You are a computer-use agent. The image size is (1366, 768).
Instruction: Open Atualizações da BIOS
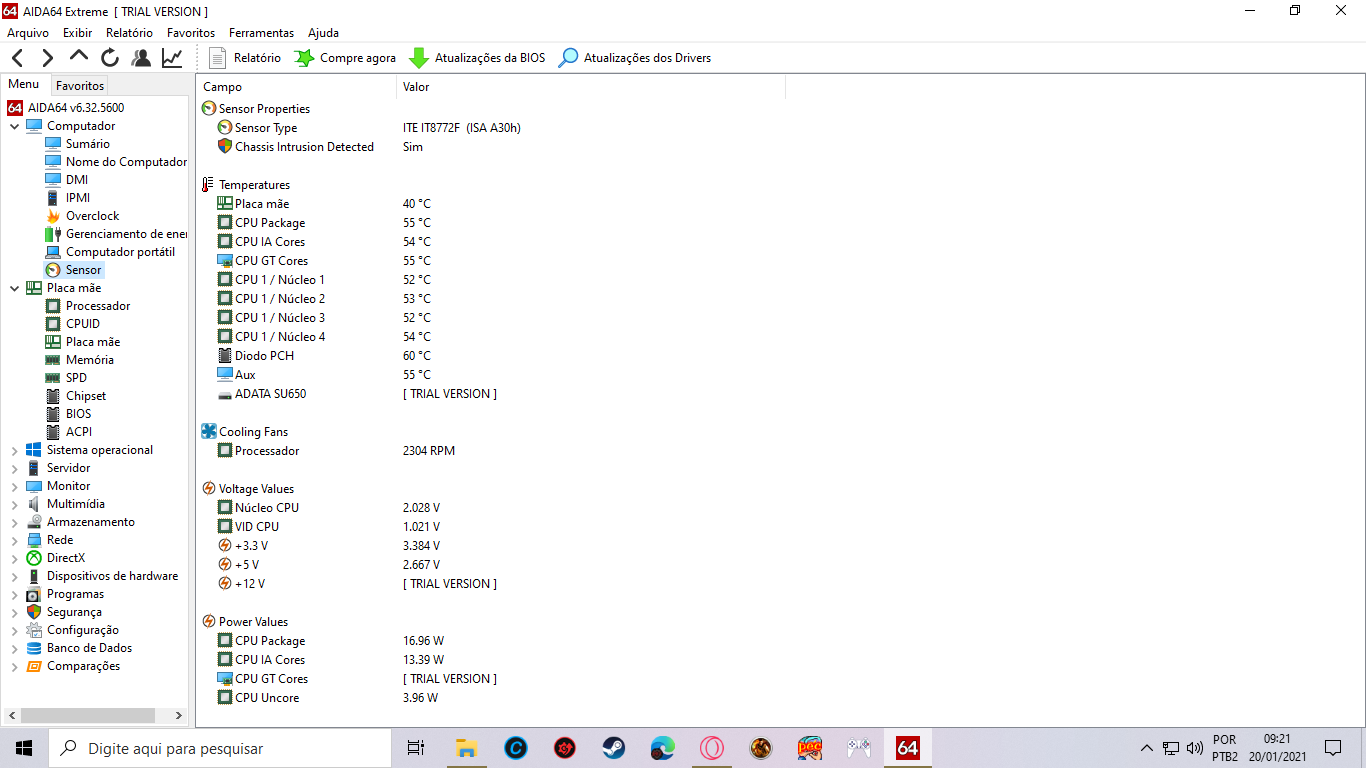[x=478, y=58]
